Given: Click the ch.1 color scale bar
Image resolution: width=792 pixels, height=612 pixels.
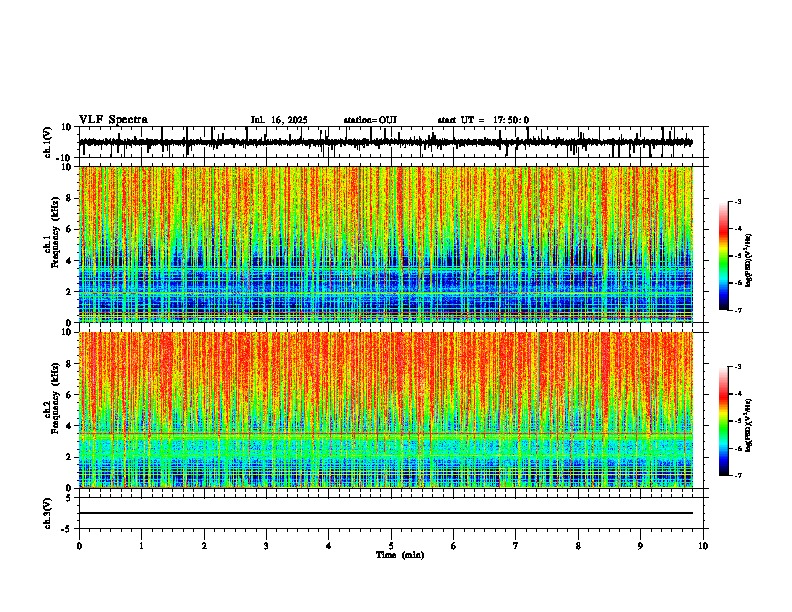Looking at the screenshot, I should click(x=724, y=256).
